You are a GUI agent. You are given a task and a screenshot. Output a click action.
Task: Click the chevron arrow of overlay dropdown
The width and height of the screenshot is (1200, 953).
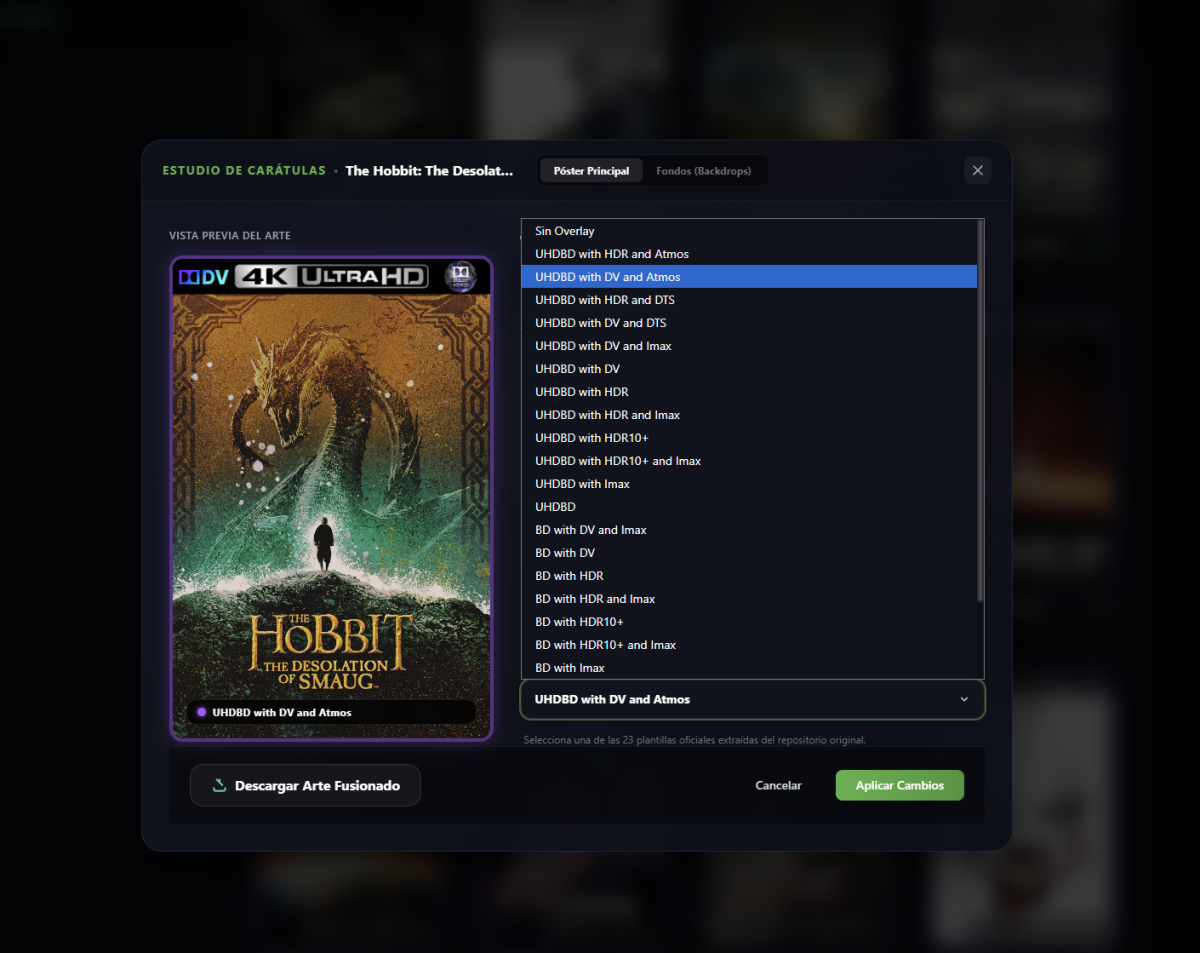[x=964, y=700]
